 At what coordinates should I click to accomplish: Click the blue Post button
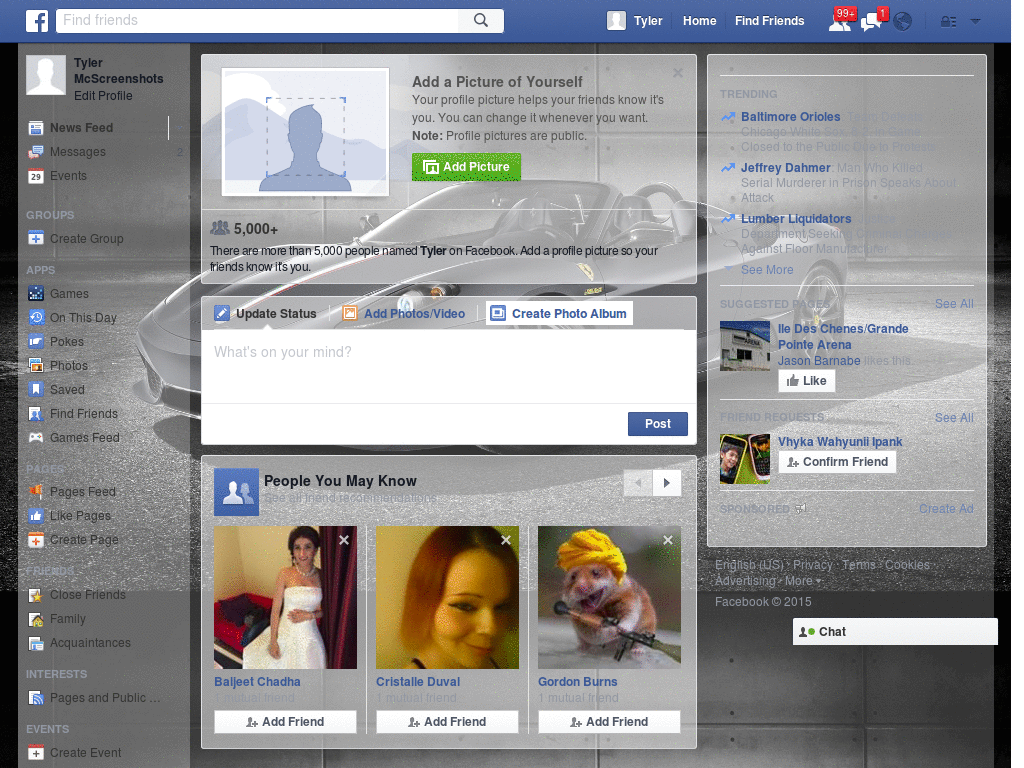tap(658, 424)
